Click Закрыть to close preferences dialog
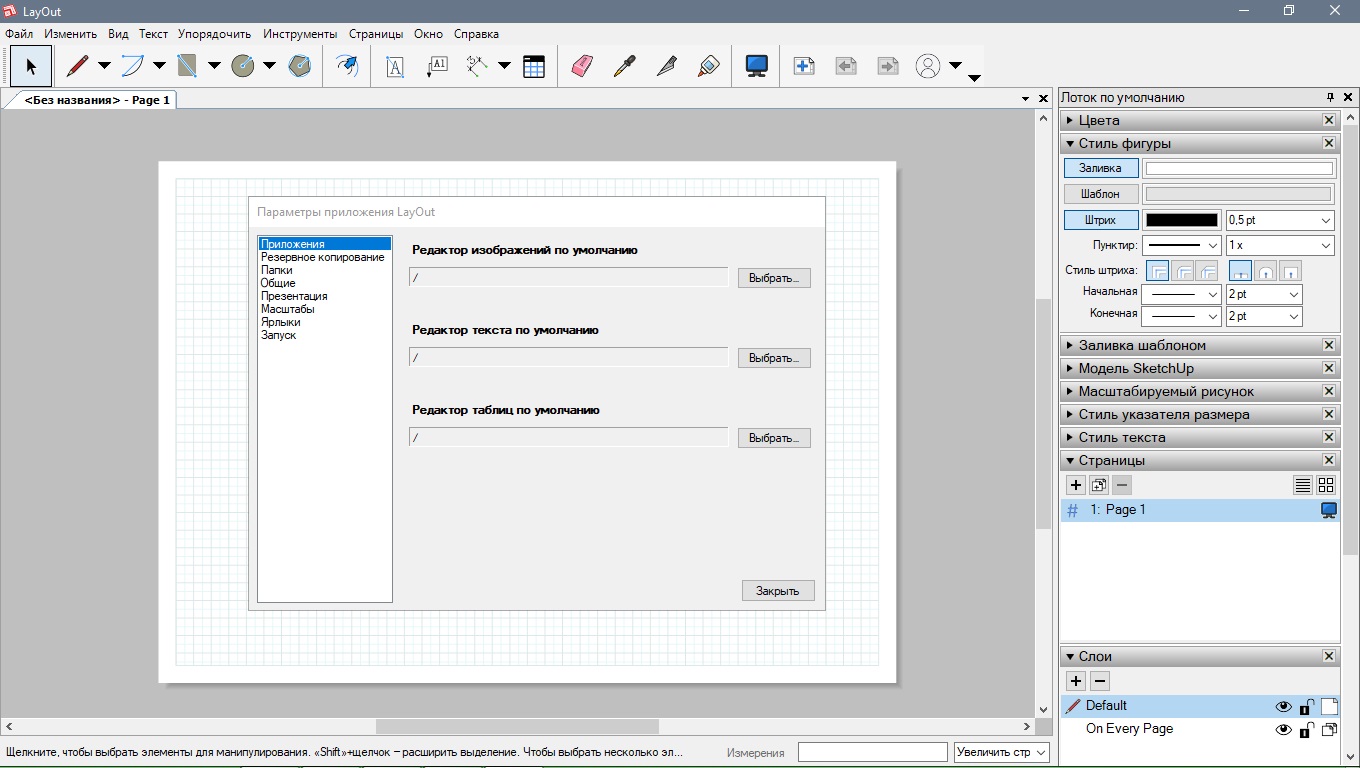The height and width of the screenshot is (768, 1360). (777, 591)
